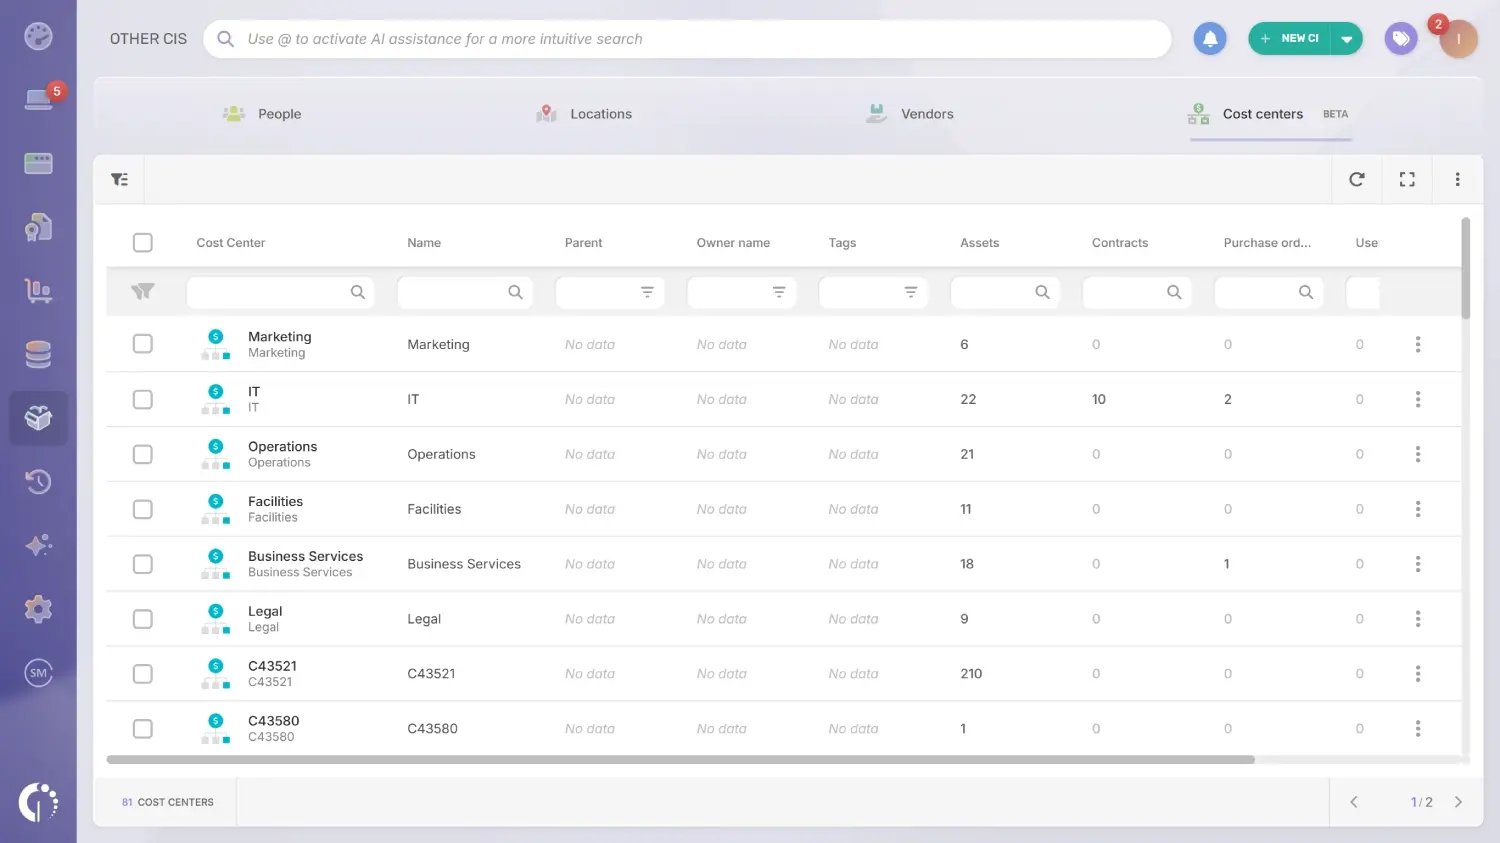The height and width of the screenshot is (843, 1500).
Task: Open row actions menu for Facilities
Action: [1418, 509]
